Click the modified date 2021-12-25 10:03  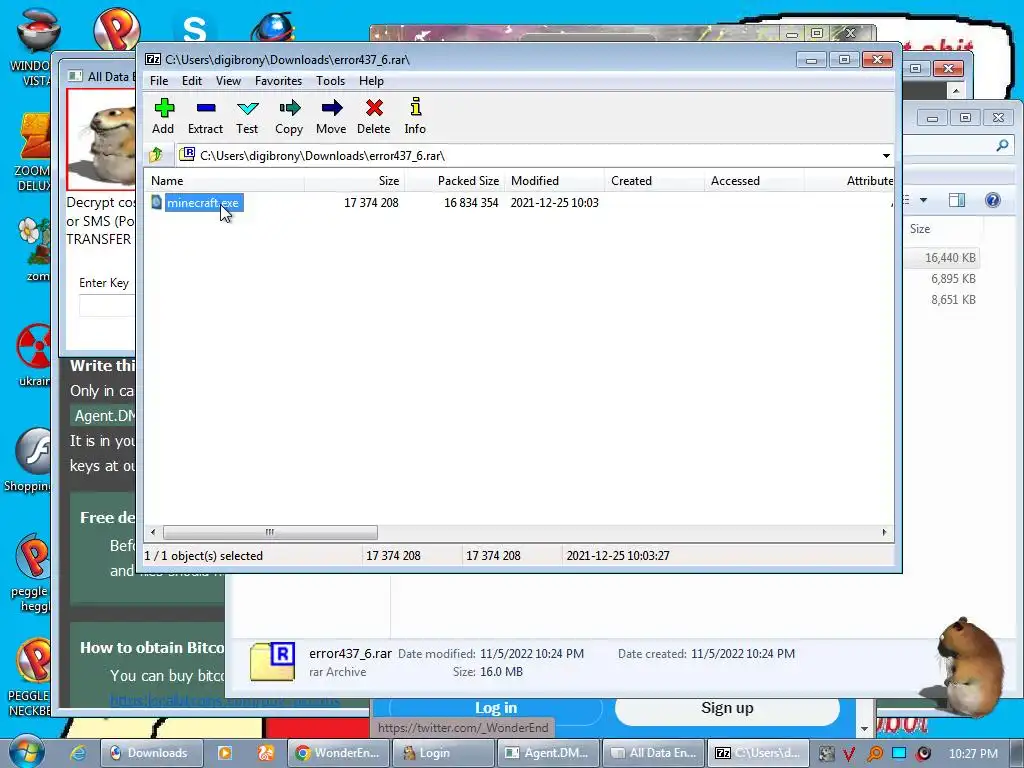554,202
